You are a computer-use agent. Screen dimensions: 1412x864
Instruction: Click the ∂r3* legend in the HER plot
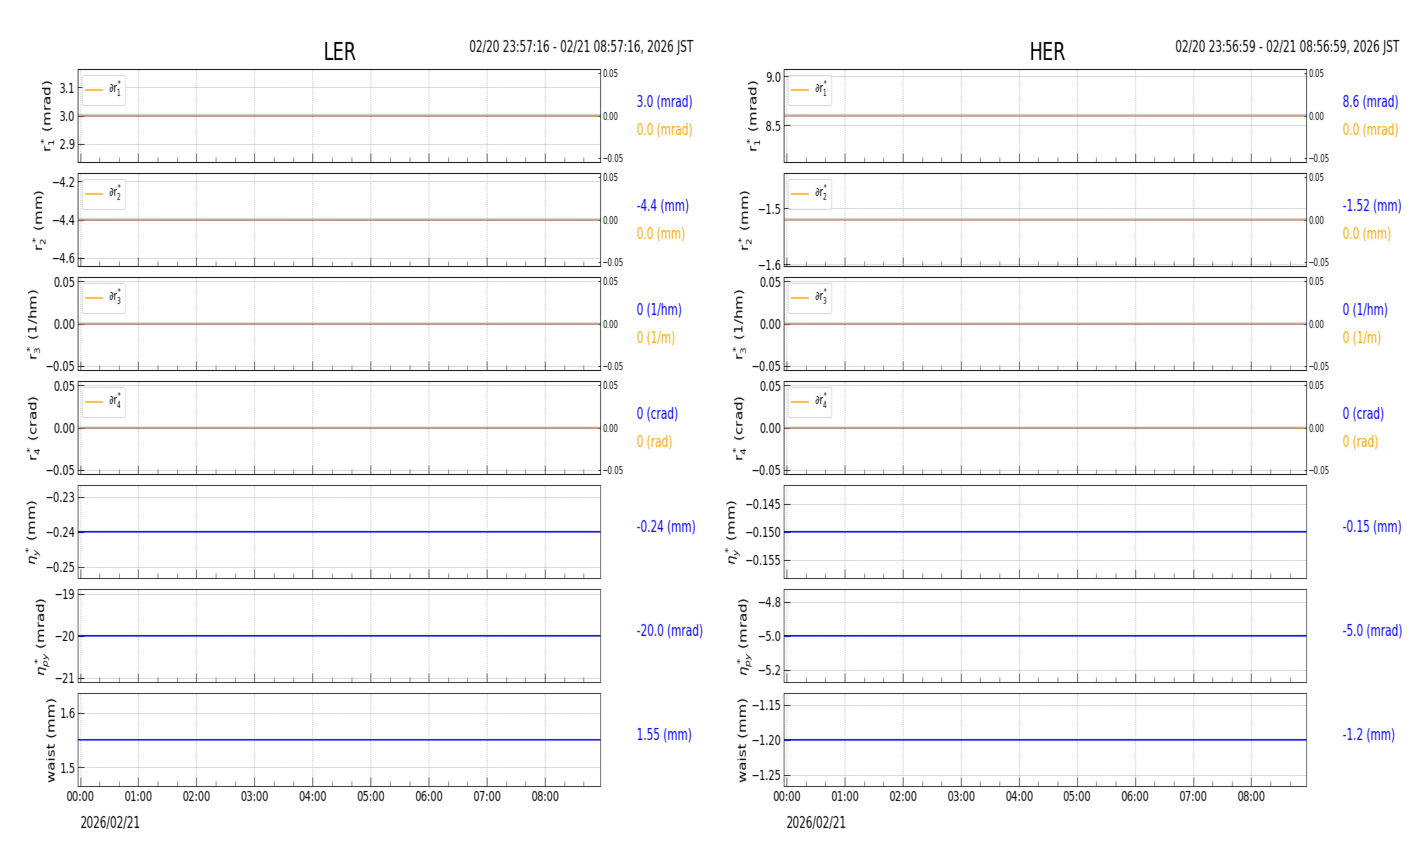810,298
